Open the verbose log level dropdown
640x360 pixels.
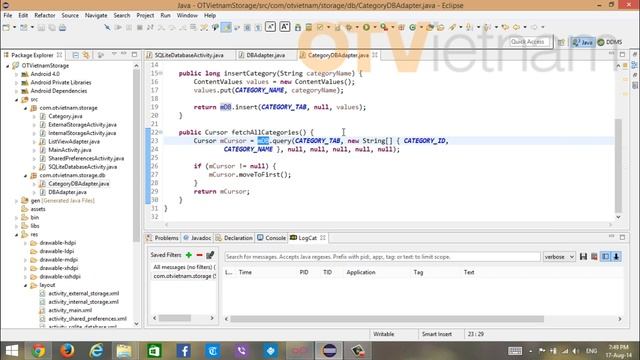point(559,257)
